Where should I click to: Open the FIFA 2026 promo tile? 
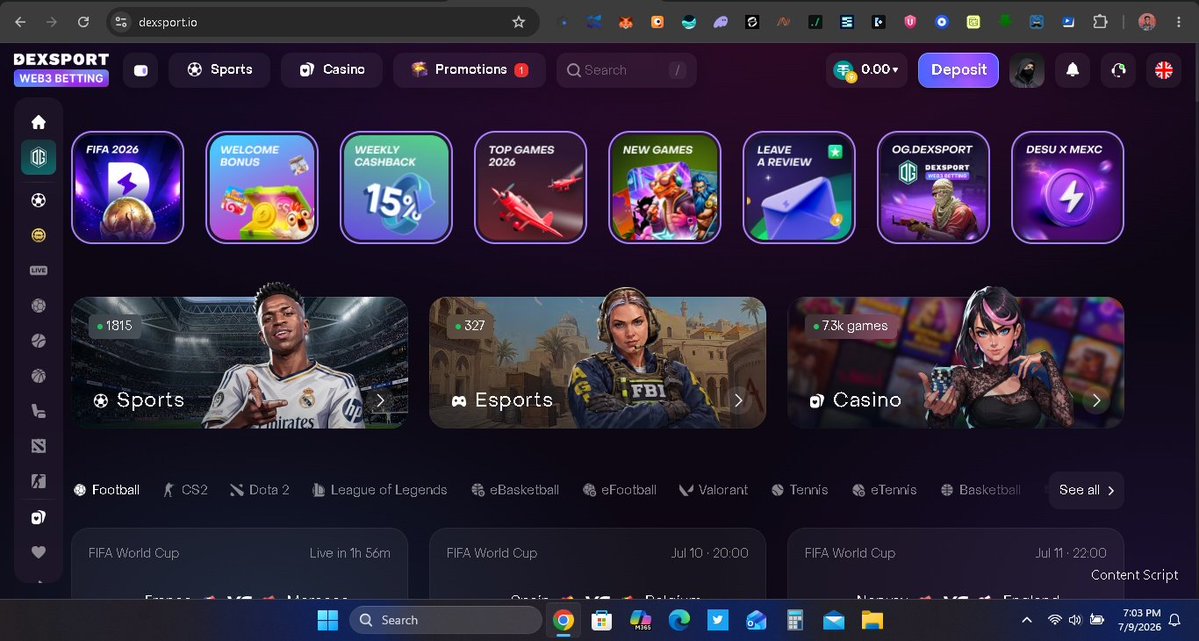click(x=128, y=187)
